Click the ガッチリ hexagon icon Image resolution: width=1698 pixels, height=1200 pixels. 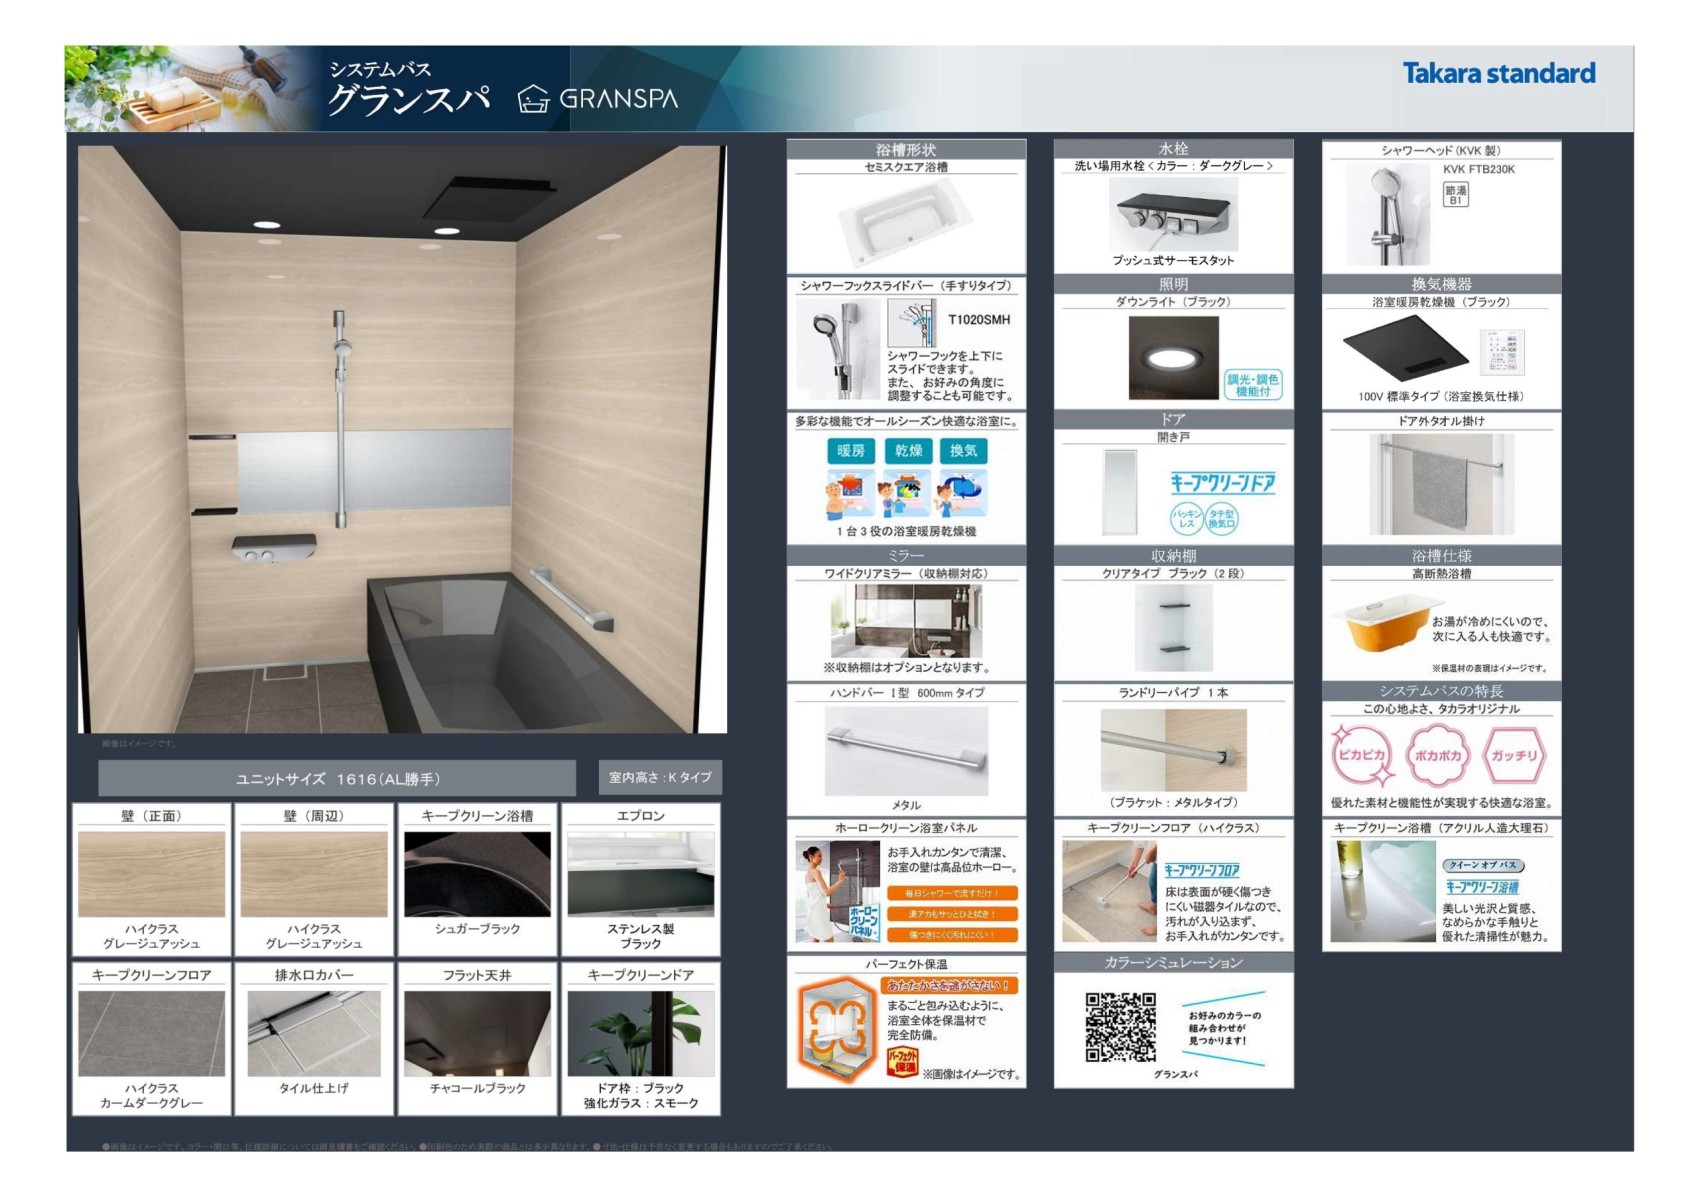click(x=1514, y=755)
